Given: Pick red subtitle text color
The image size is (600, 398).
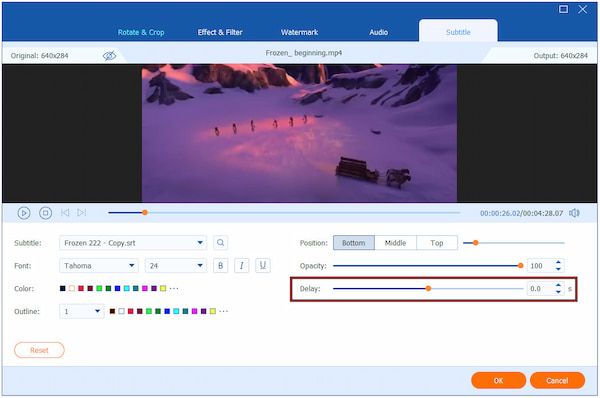Looking at the screenshot, I should point(81,288).
